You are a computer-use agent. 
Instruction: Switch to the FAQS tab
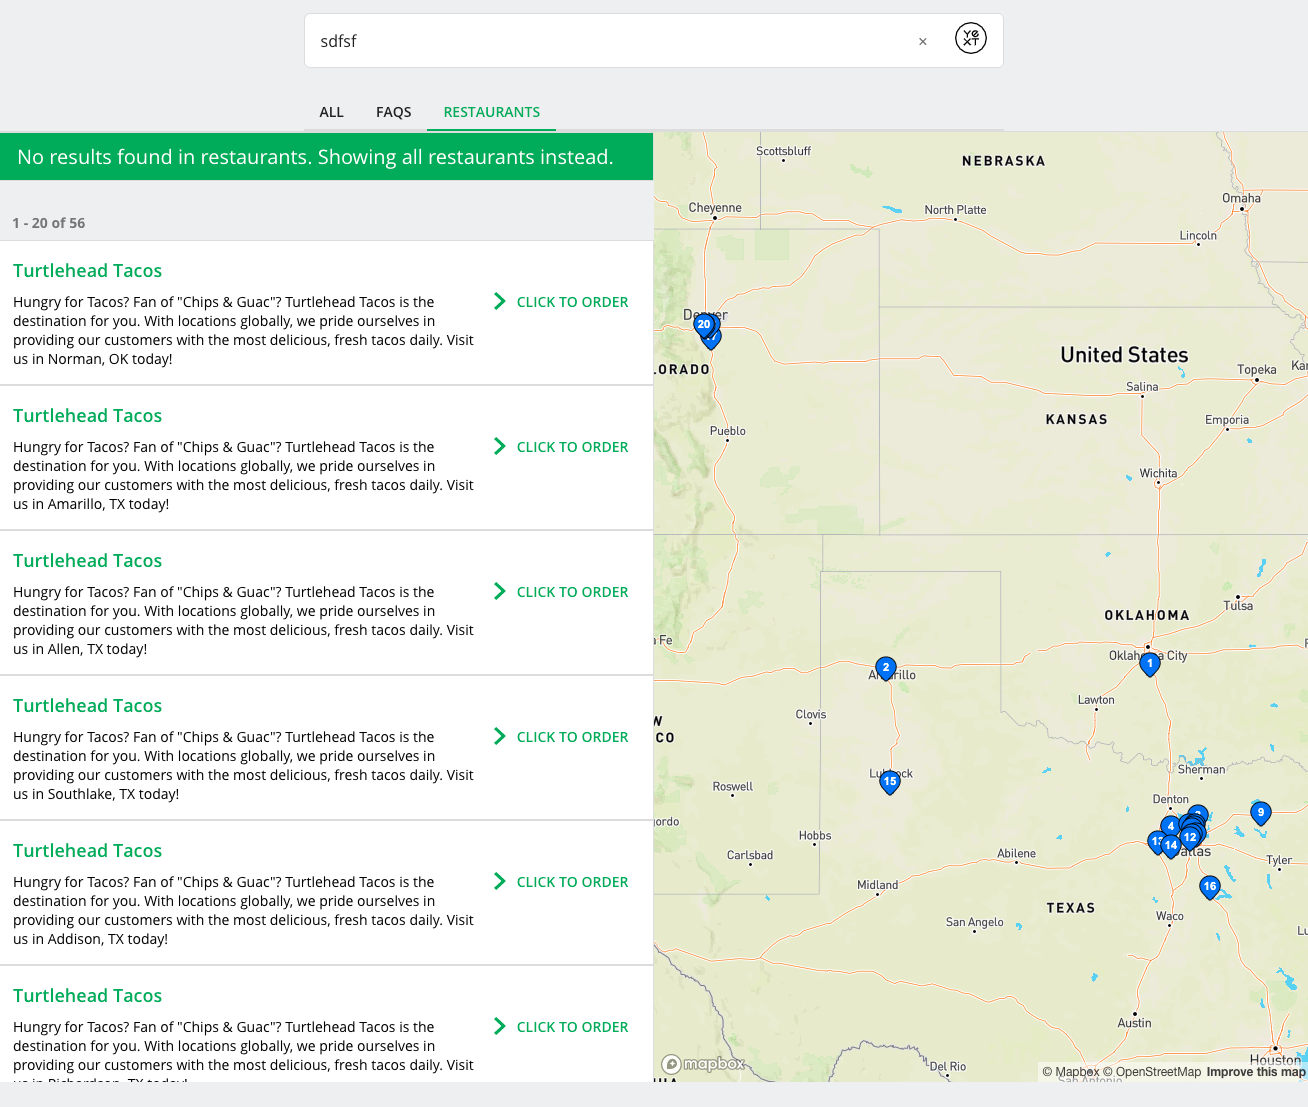click(394, 112)
